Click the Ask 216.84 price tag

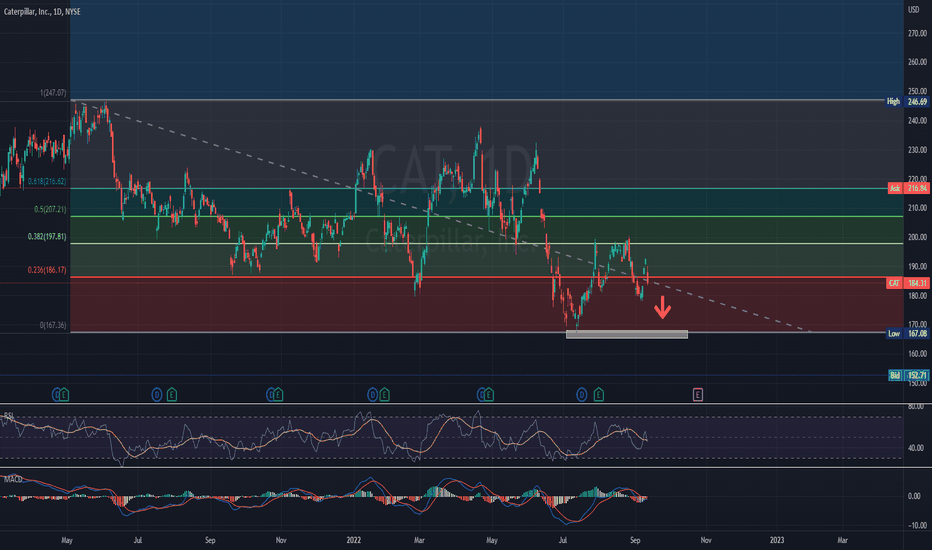tap(908, 188)
